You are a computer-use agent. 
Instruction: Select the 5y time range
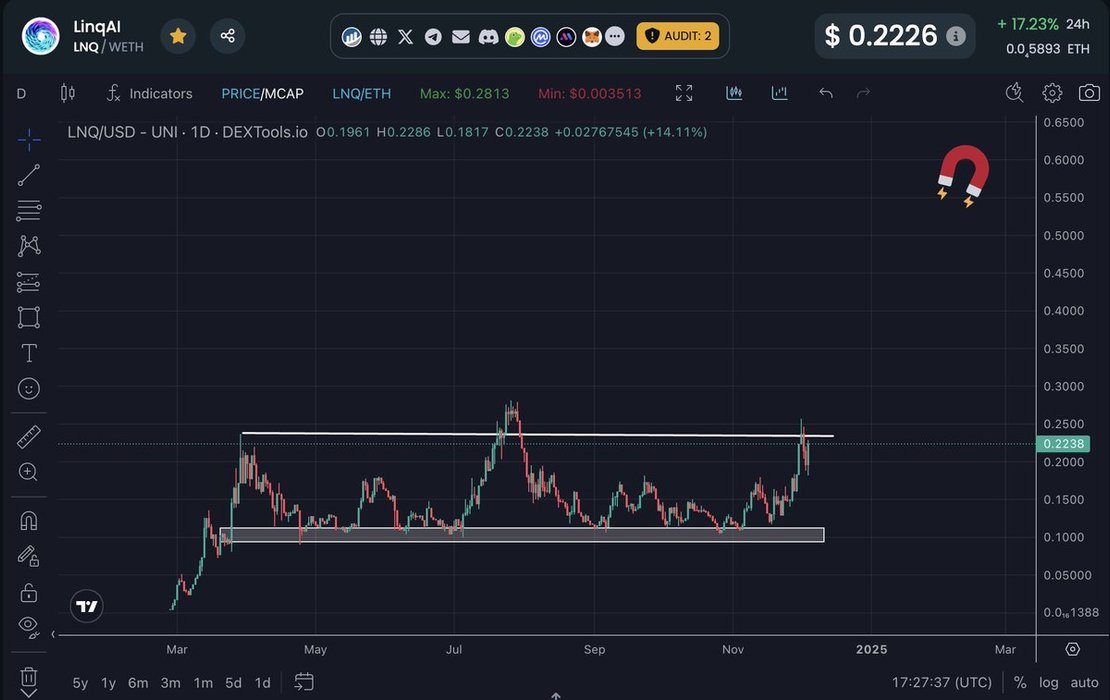80,683
